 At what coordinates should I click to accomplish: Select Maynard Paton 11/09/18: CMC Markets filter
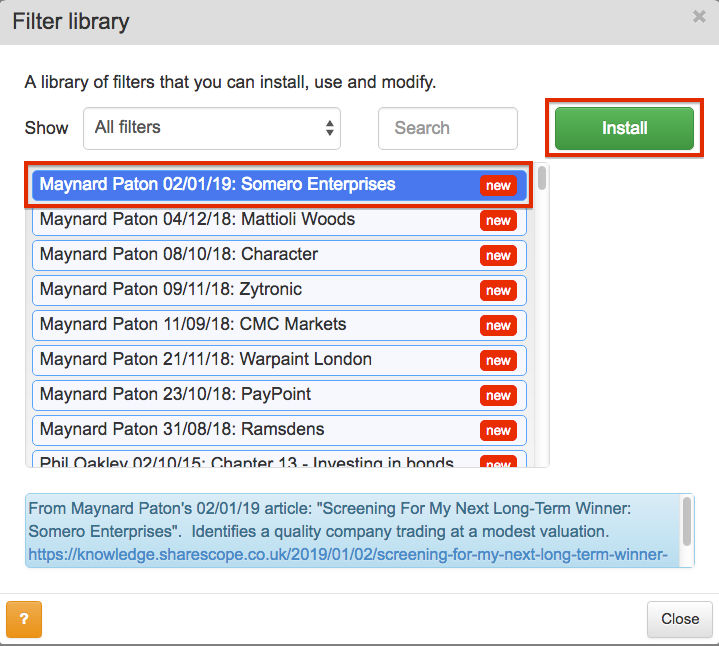click(279, 325)
